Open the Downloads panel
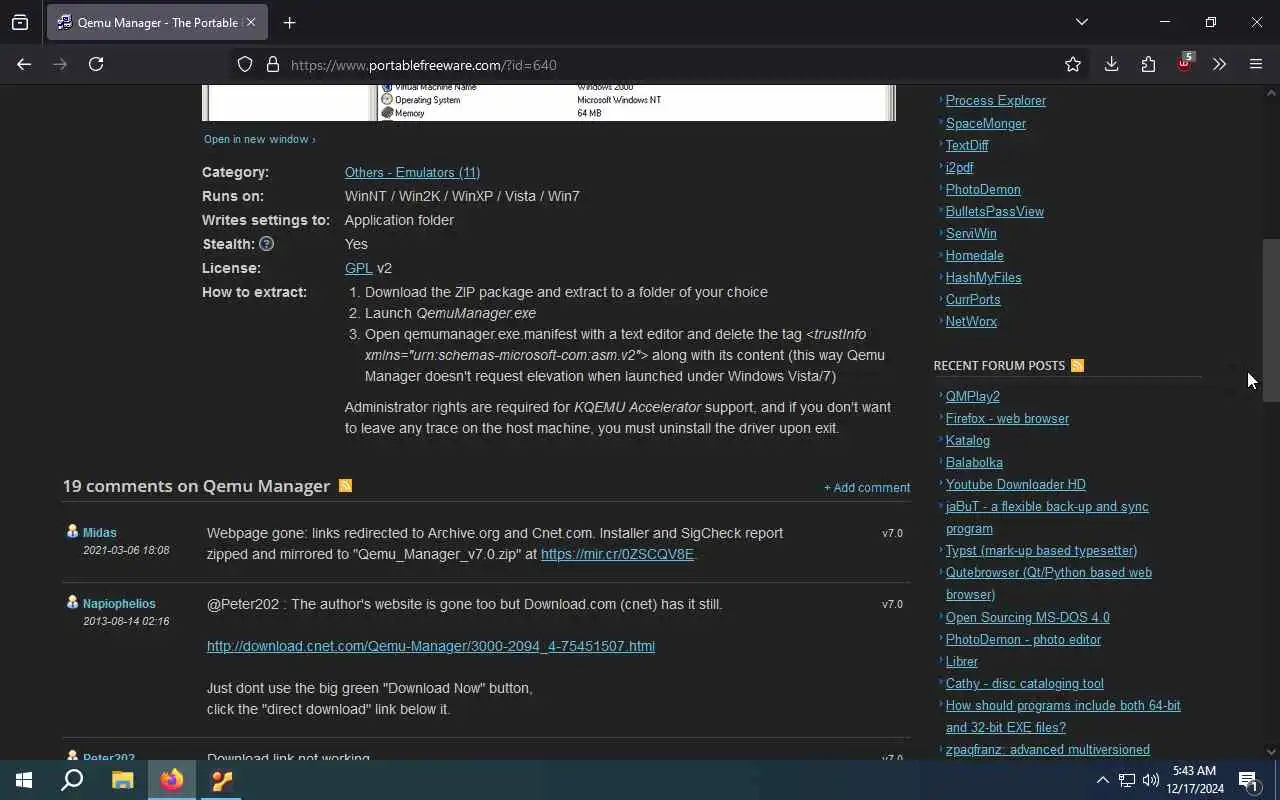Screen dimensions: 1280x800 pos(1111,64)
